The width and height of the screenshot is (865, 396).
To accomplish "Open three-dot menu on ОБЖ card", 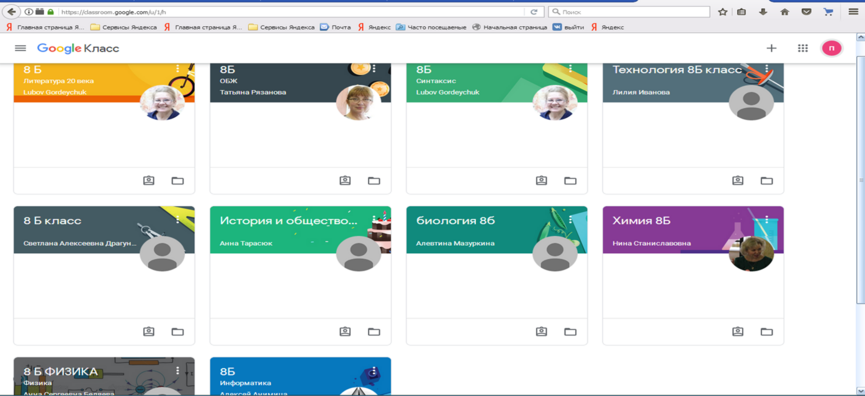I will [374, 68].
